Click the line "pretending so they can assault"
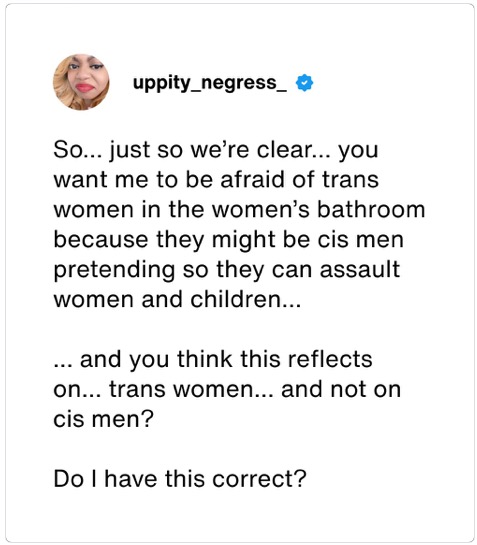This screenshot has height=545, width=477. click(x=227, y=270)
